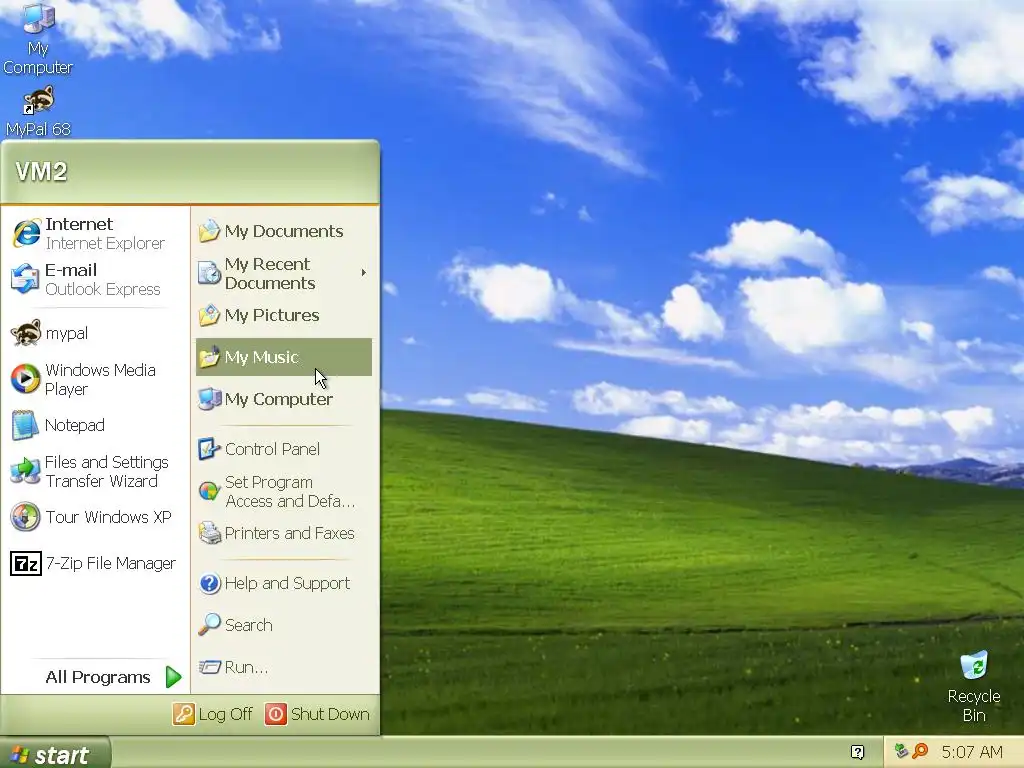Open Help and Support
The width and height of the screenshot is (1024, 768).
(x=284, y=583)
